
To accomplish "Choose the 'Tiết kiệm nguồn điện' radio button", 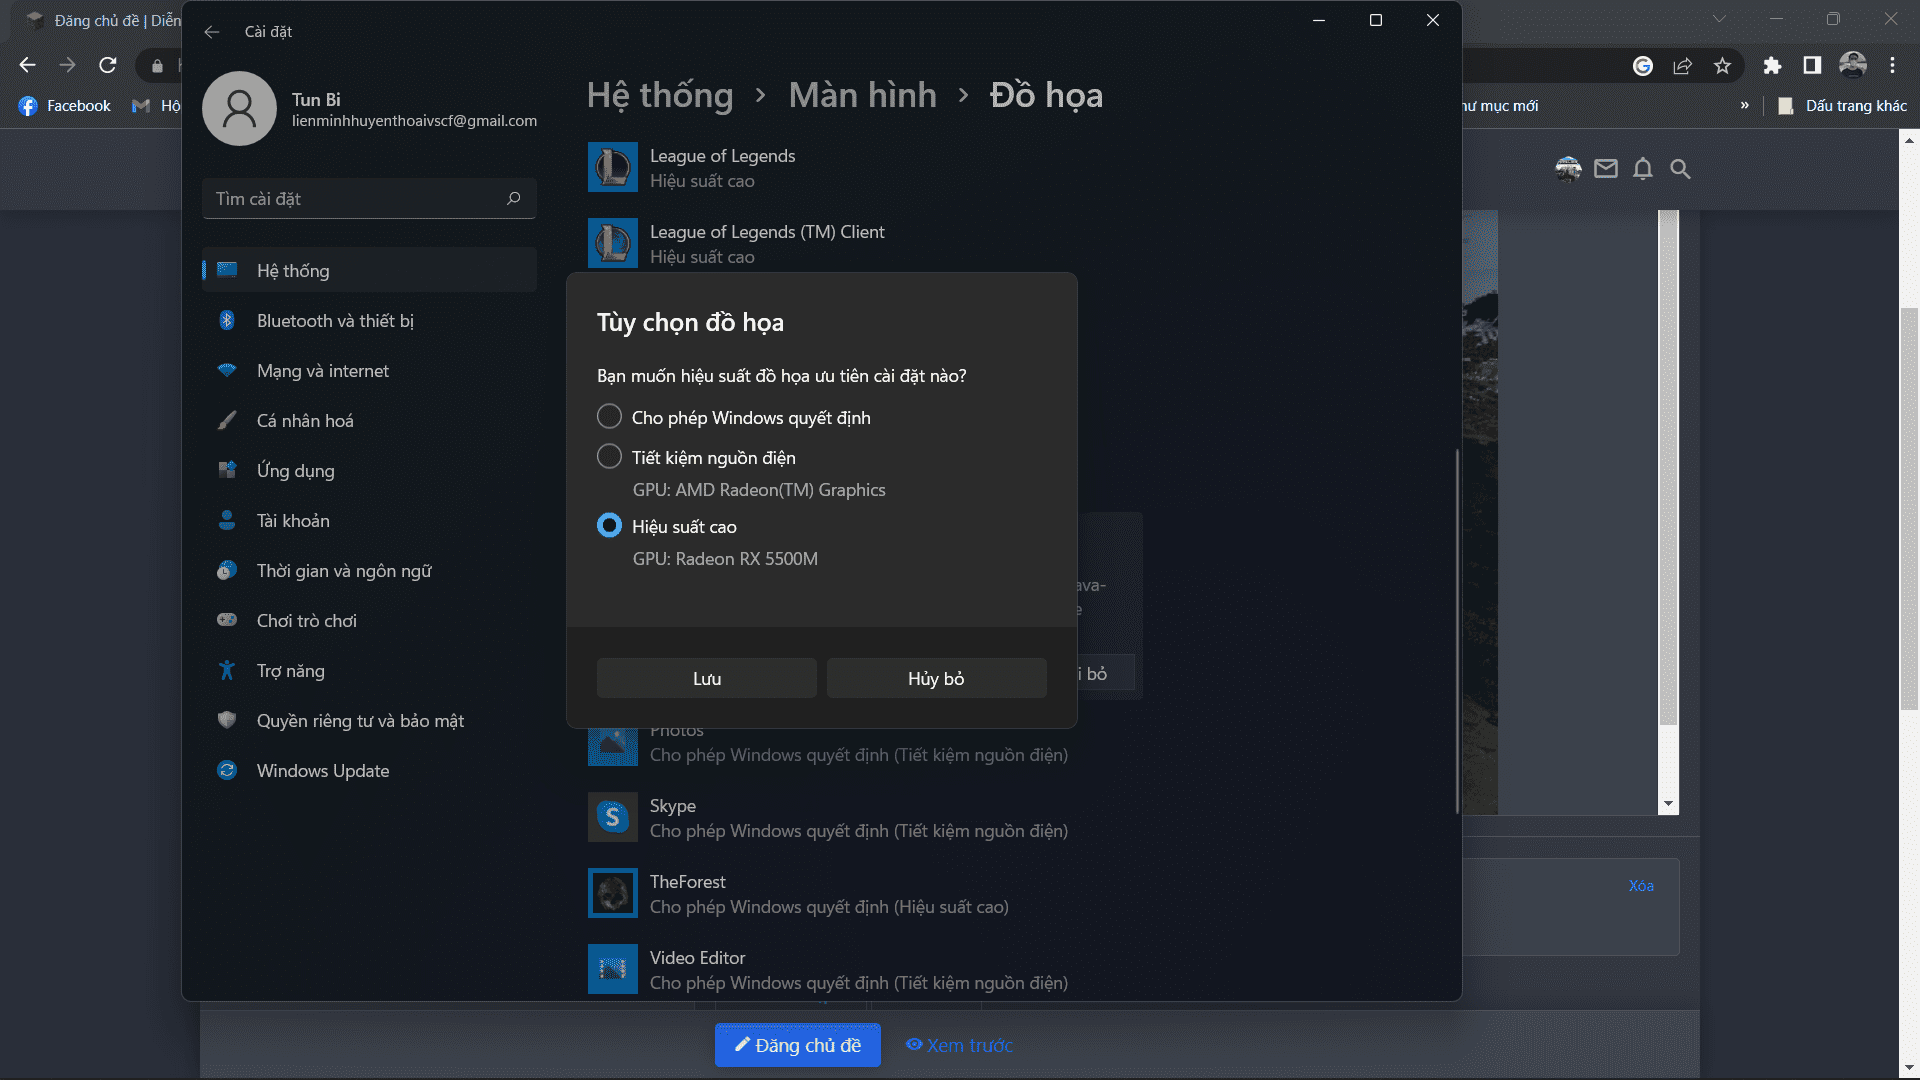I will (x=609, y=457).
